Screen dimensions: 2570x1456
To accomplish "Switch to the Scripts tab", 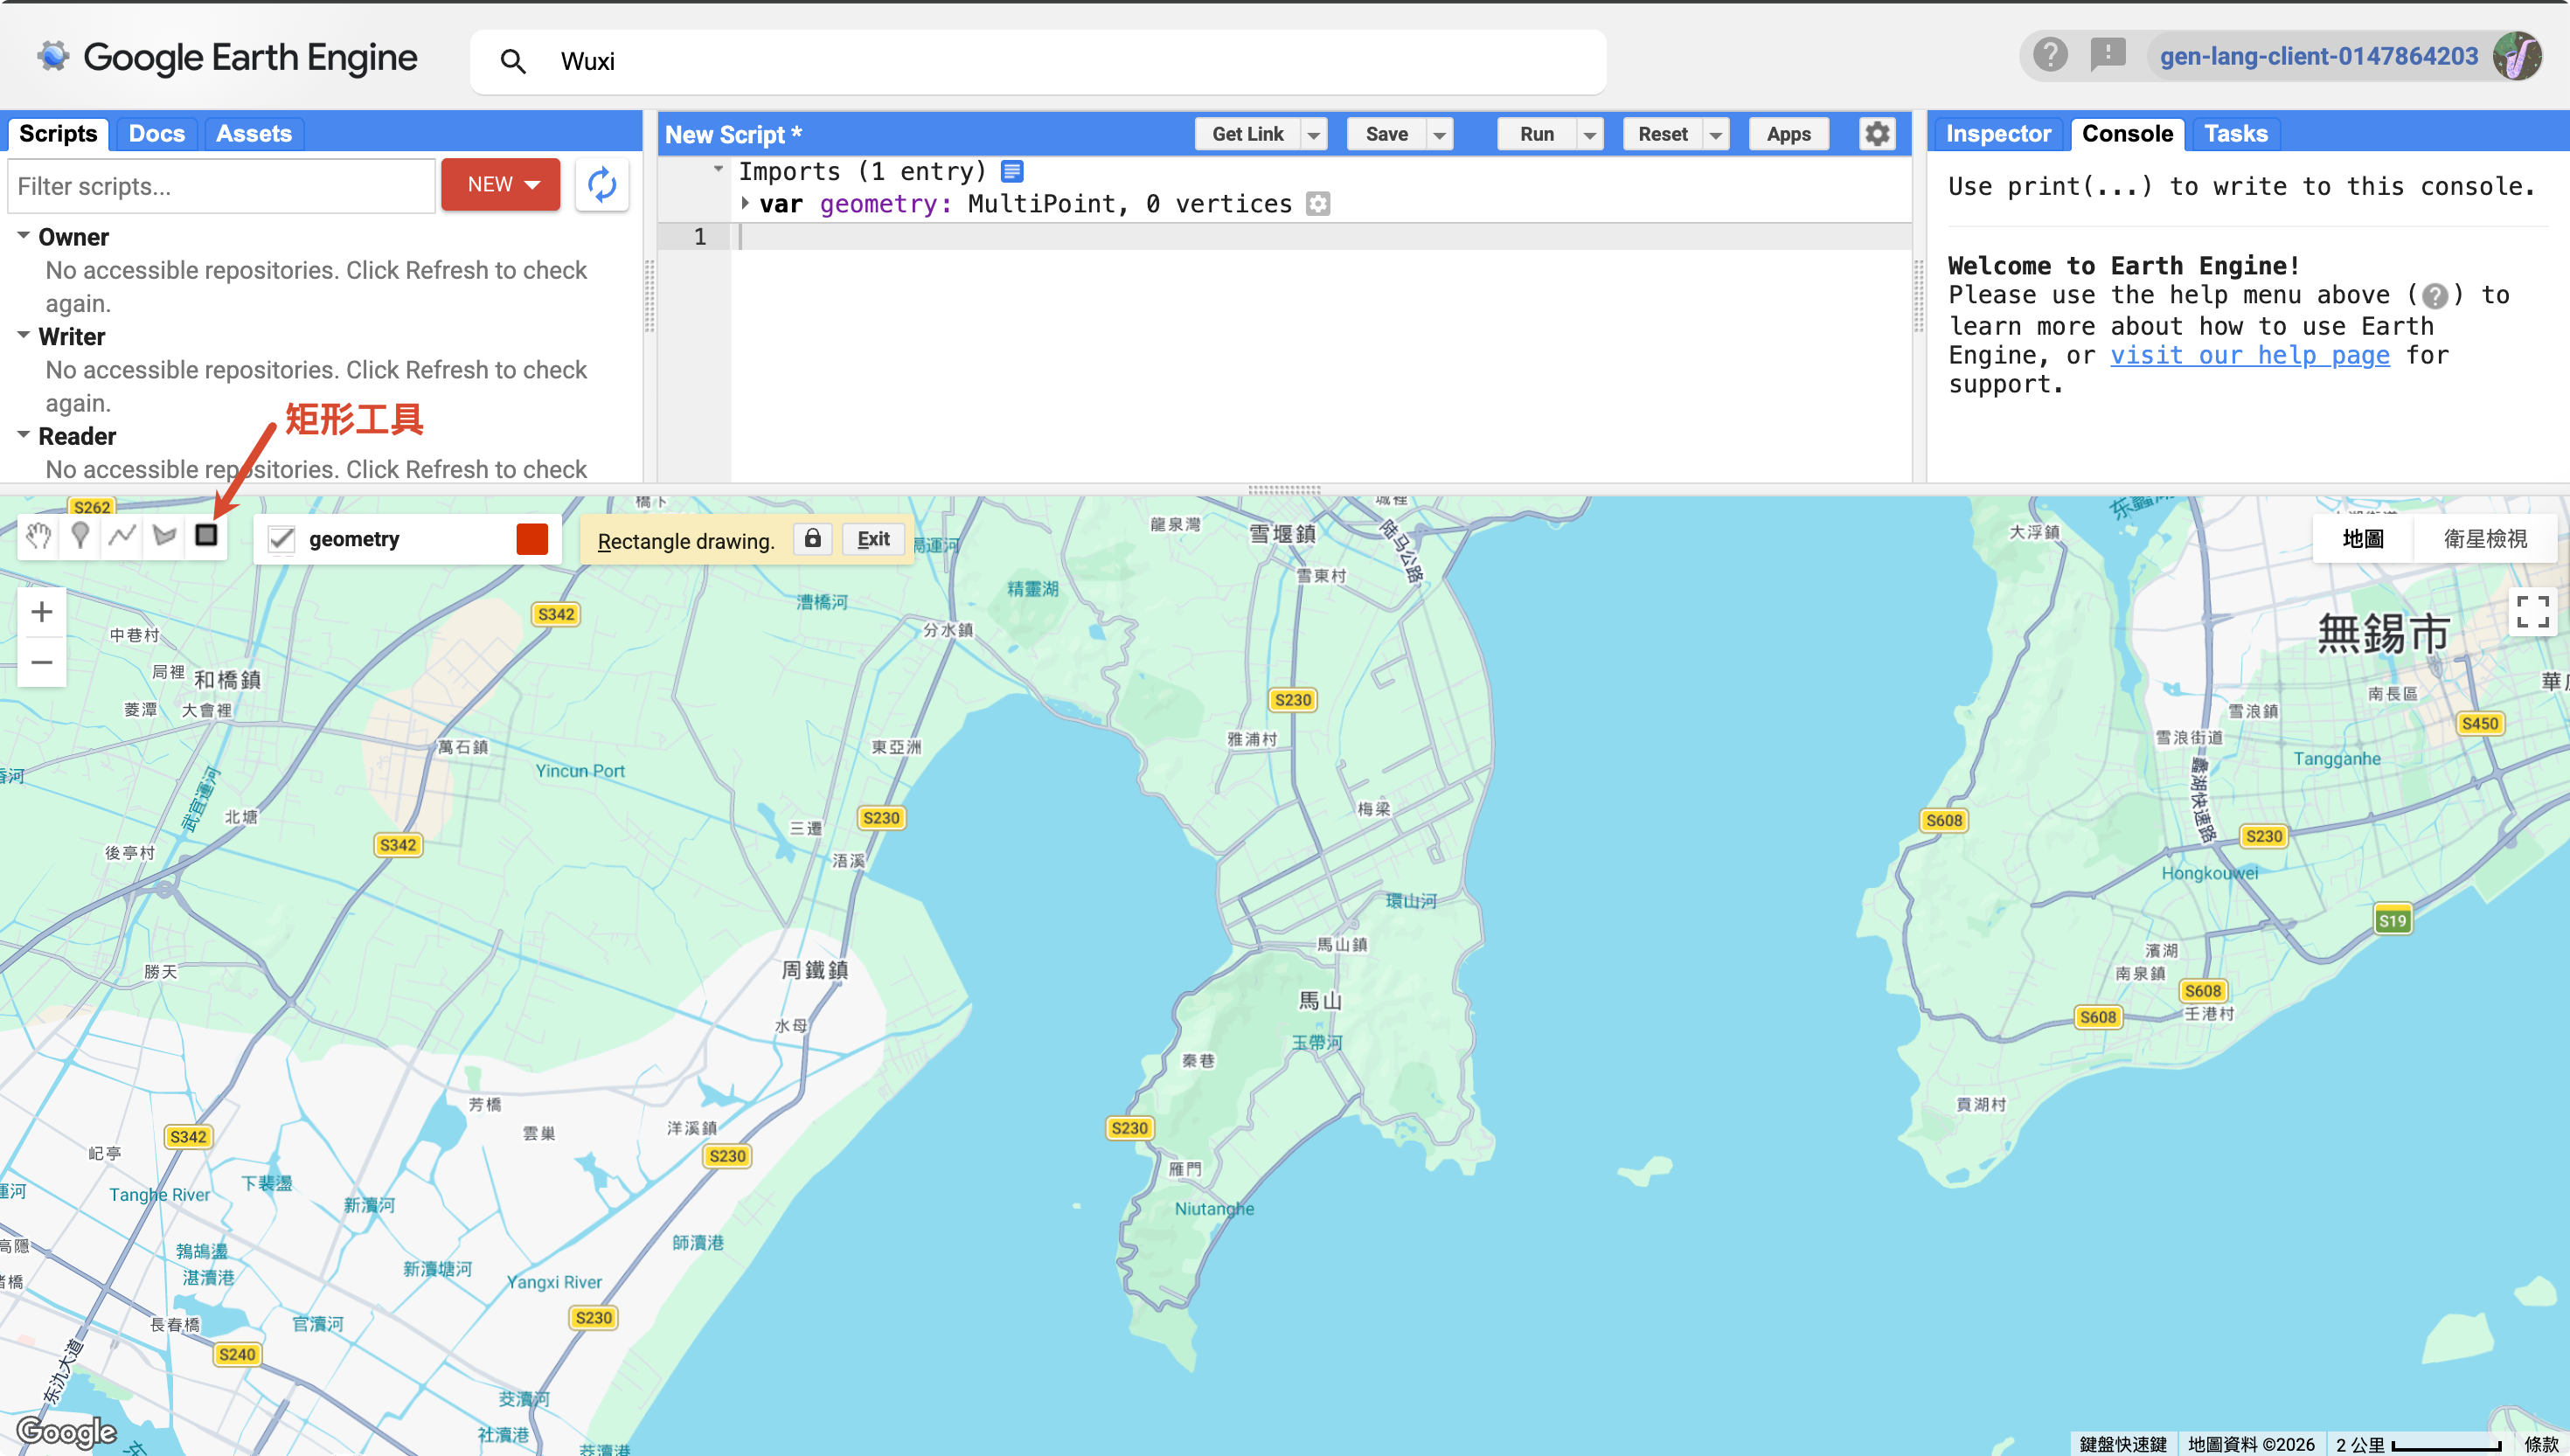I will coord(58,134).
